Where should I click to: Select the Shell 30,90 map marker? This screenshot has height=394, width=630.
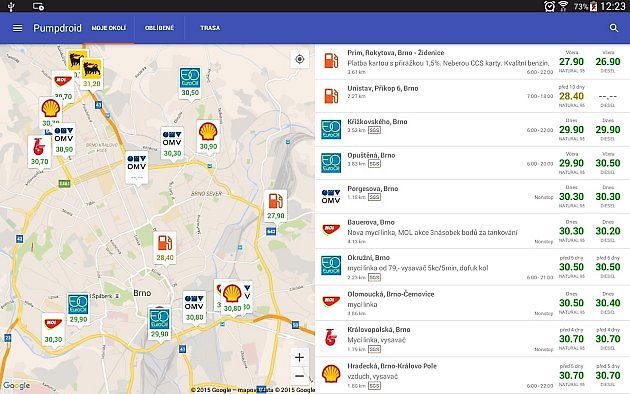click(x=208, y=137)
